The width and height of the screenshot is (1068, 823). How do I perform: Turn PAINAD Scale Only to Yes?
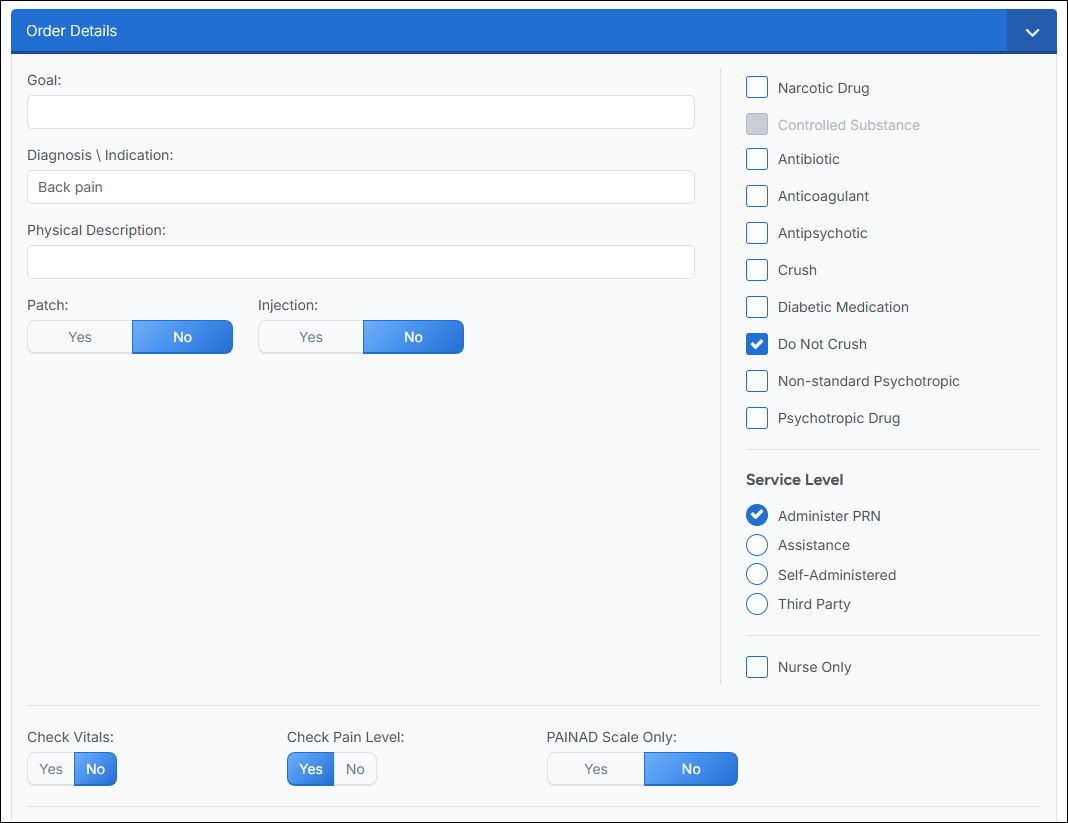point(596,769)
